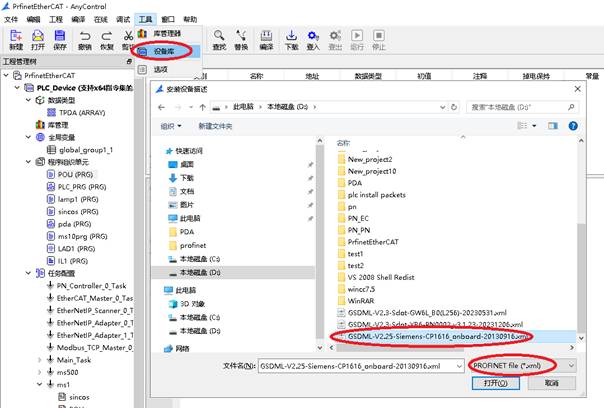Click the 登入 (Login) toolbar icon
Image resolution: width=604 pixels, height=408 pixels.
click(x=313, y=40)
